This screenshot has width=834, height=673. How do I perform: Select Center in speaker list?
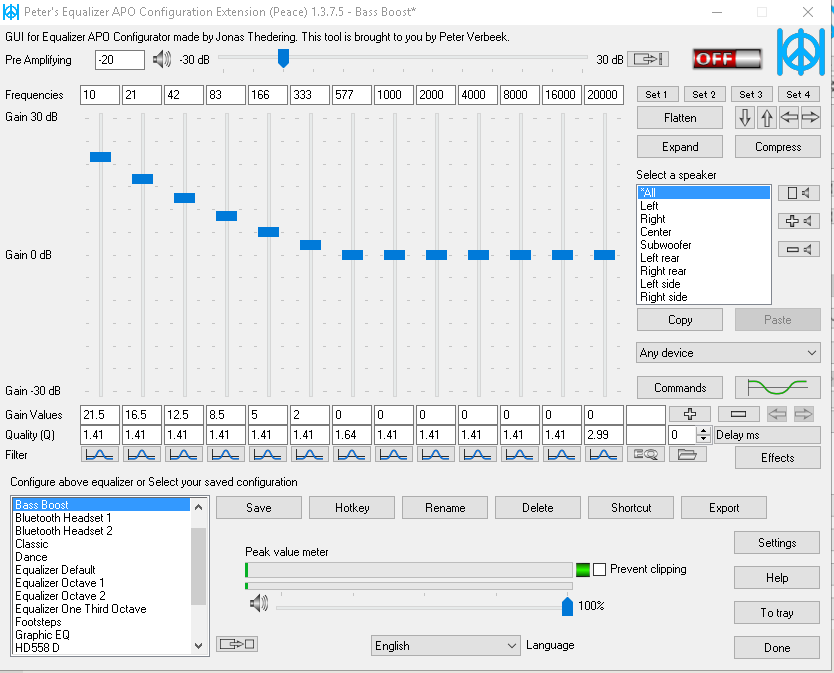click(x=704, y=232)
